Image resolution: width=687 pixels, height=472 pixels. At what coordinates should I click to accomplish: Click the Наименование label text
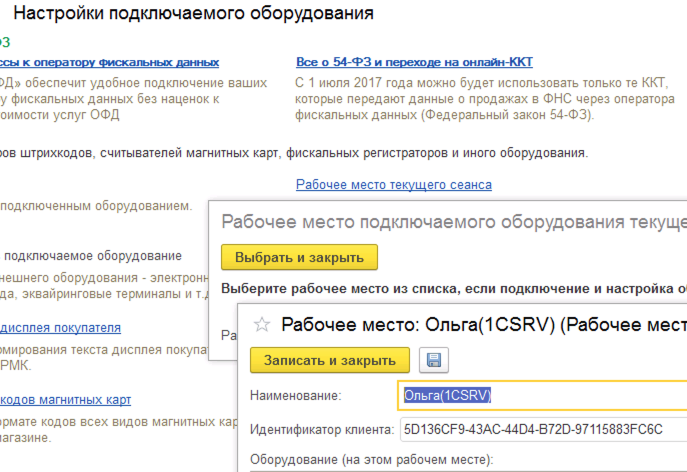[x=295, y=396]
